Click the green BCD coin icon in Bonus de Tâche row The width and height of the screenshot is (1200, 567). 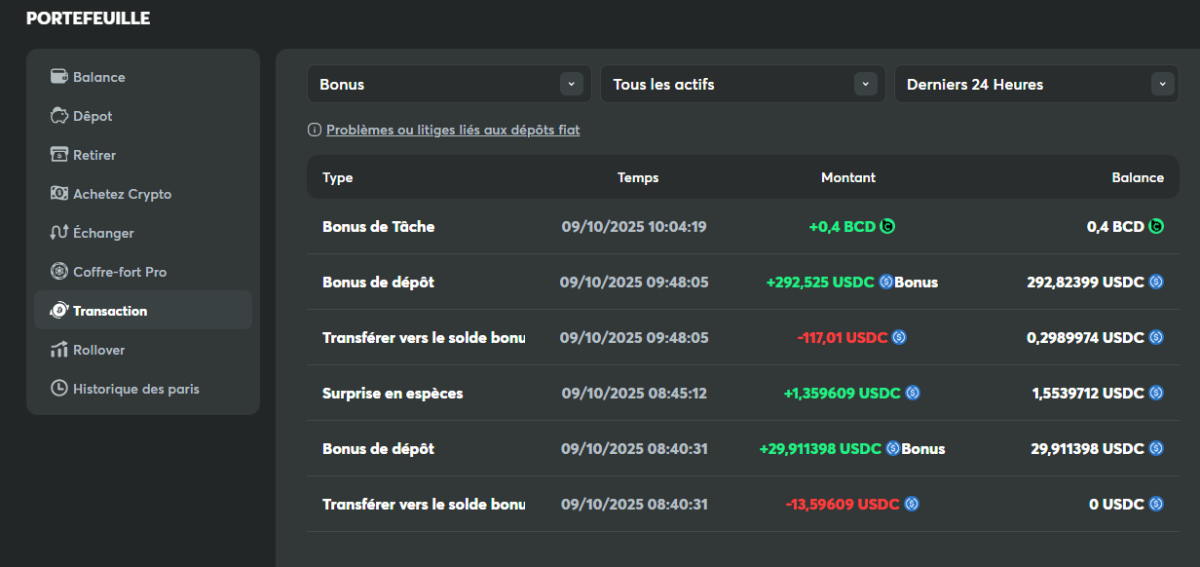(888, 227)
